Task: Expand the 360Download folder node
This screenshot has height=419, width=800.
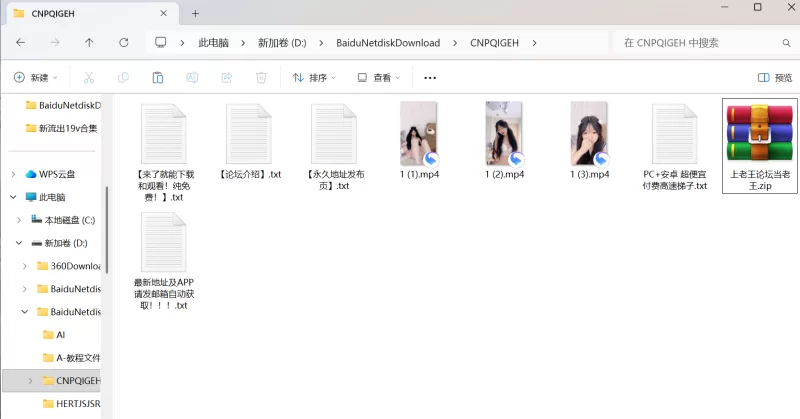Action: coord(24,266)
